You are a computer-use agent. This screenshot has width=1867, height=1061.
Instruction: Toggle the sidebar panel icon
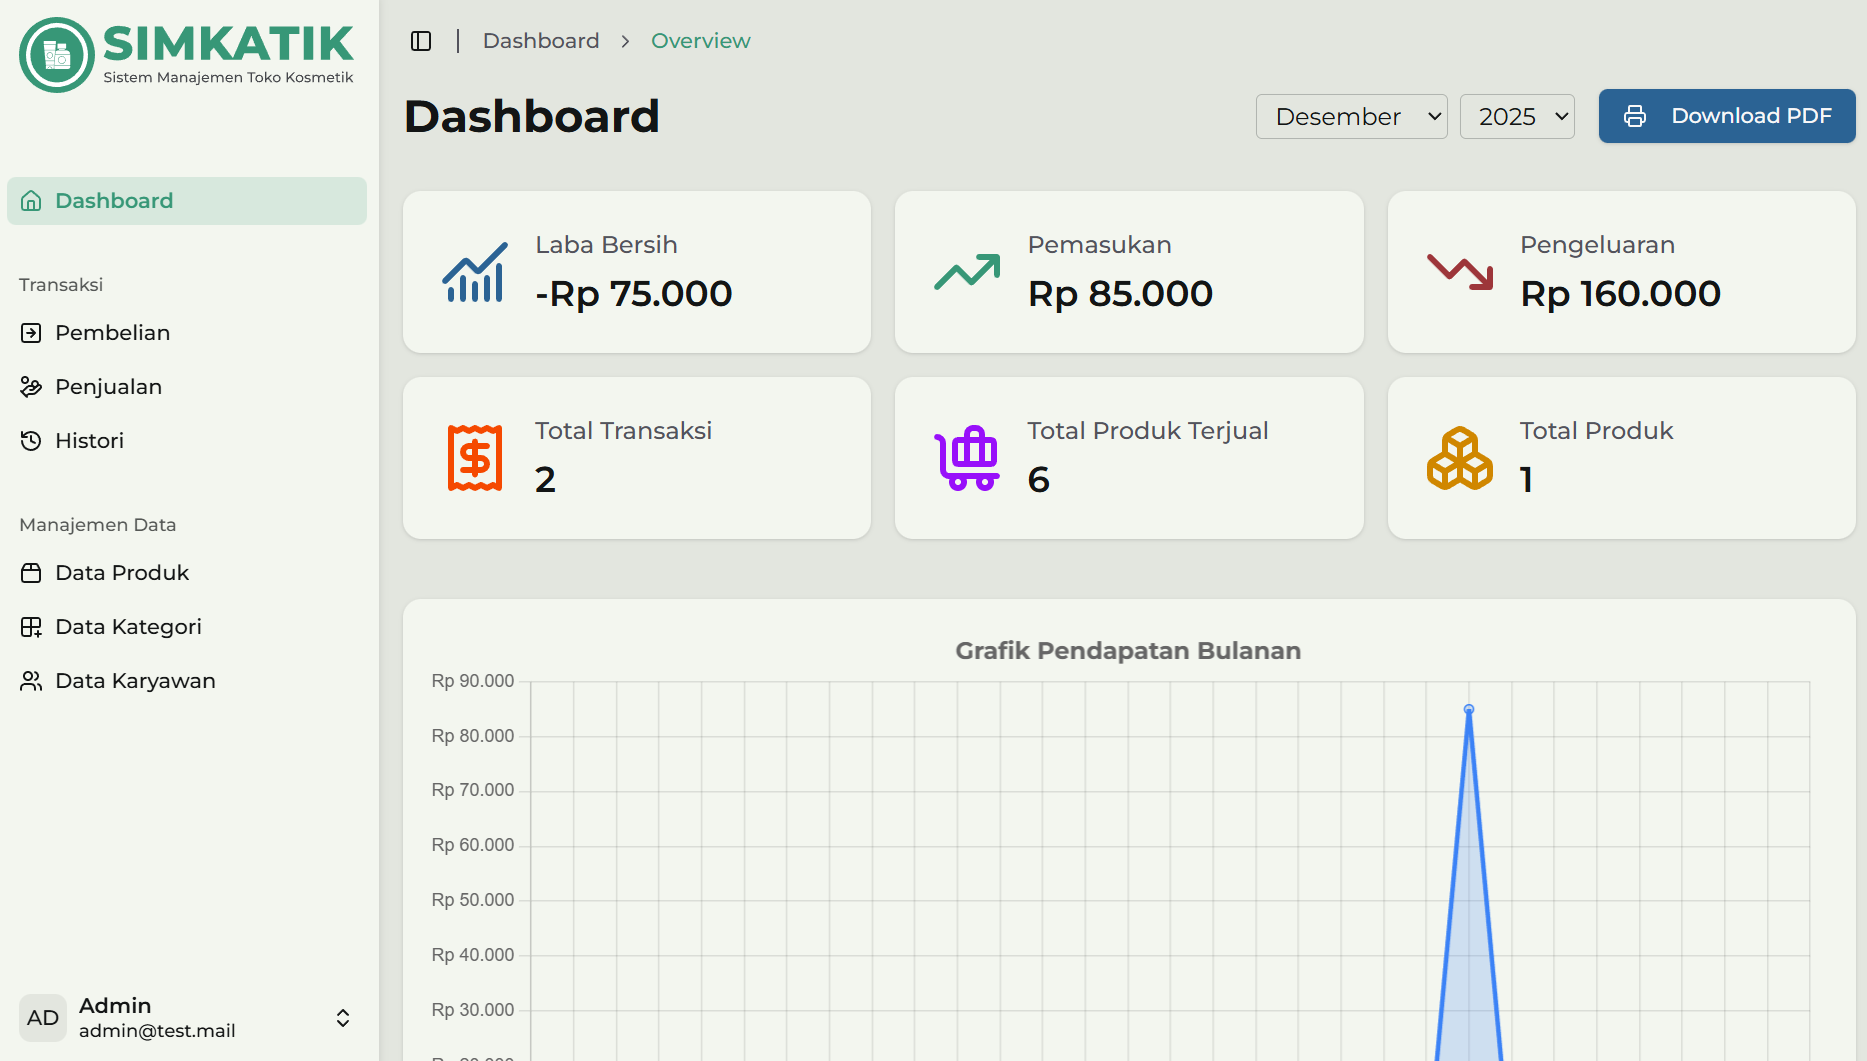421,41
